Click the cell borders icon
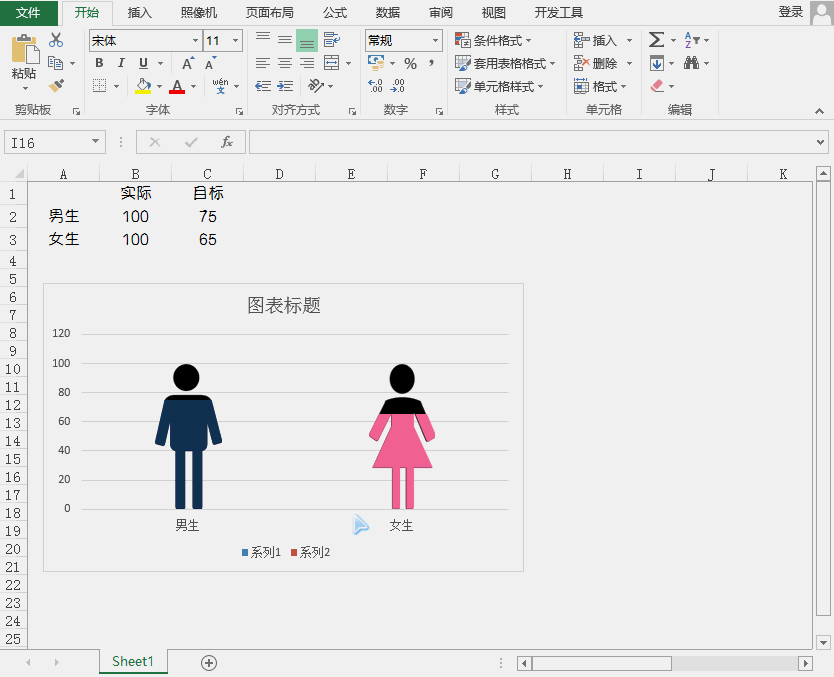 click(99, 86)
